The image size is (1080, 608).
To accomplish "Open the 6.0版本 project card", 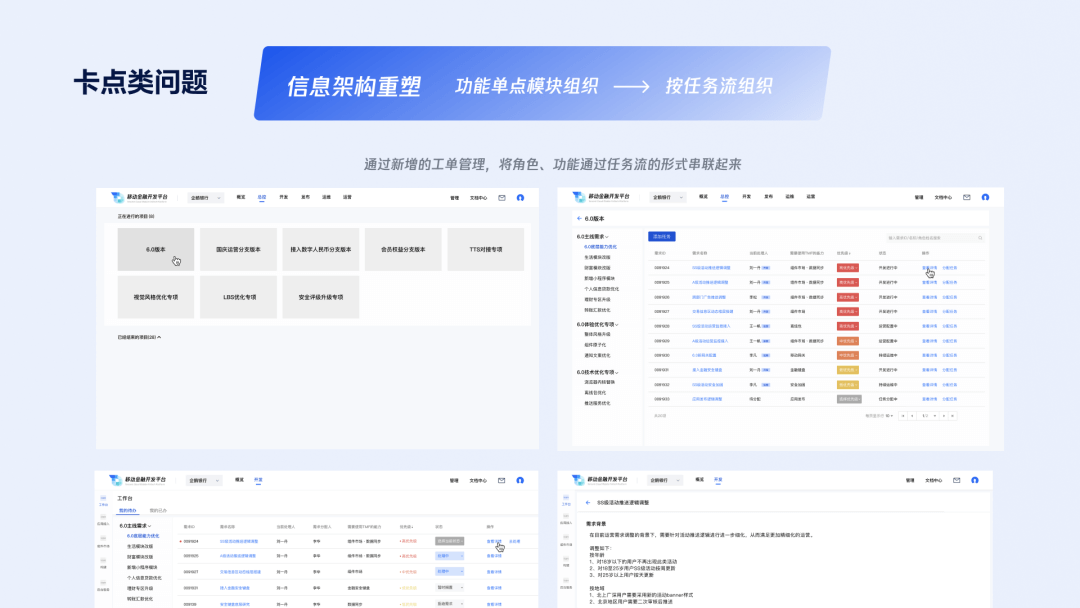I will pos(156,249).
